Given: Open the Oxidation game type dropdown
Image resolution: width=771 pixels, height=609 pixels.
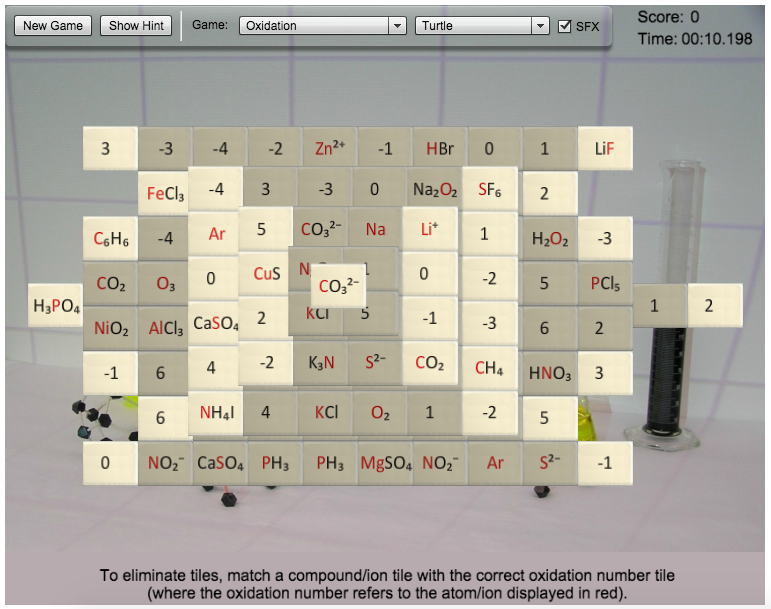Looking at the screenshot, I should coord(322,25).
